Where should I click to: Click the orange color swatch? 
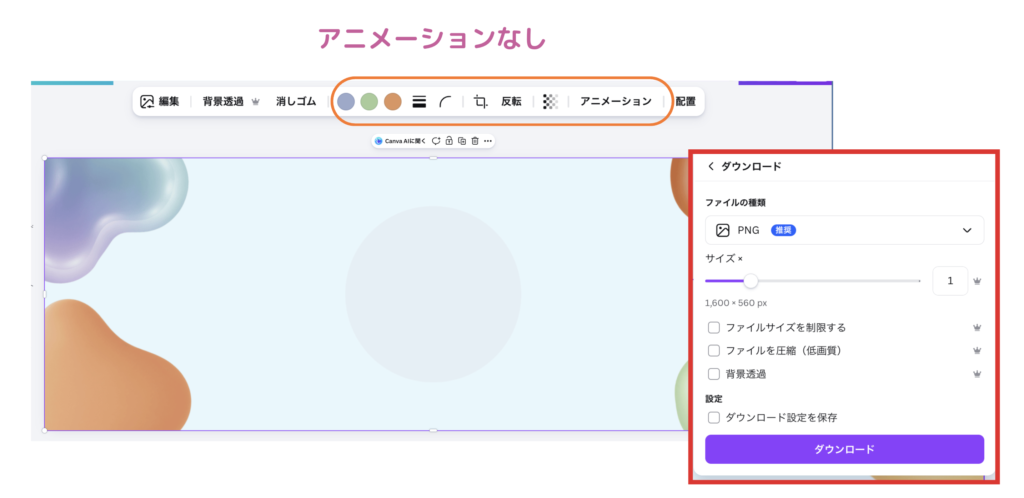(x=393, y=101)
